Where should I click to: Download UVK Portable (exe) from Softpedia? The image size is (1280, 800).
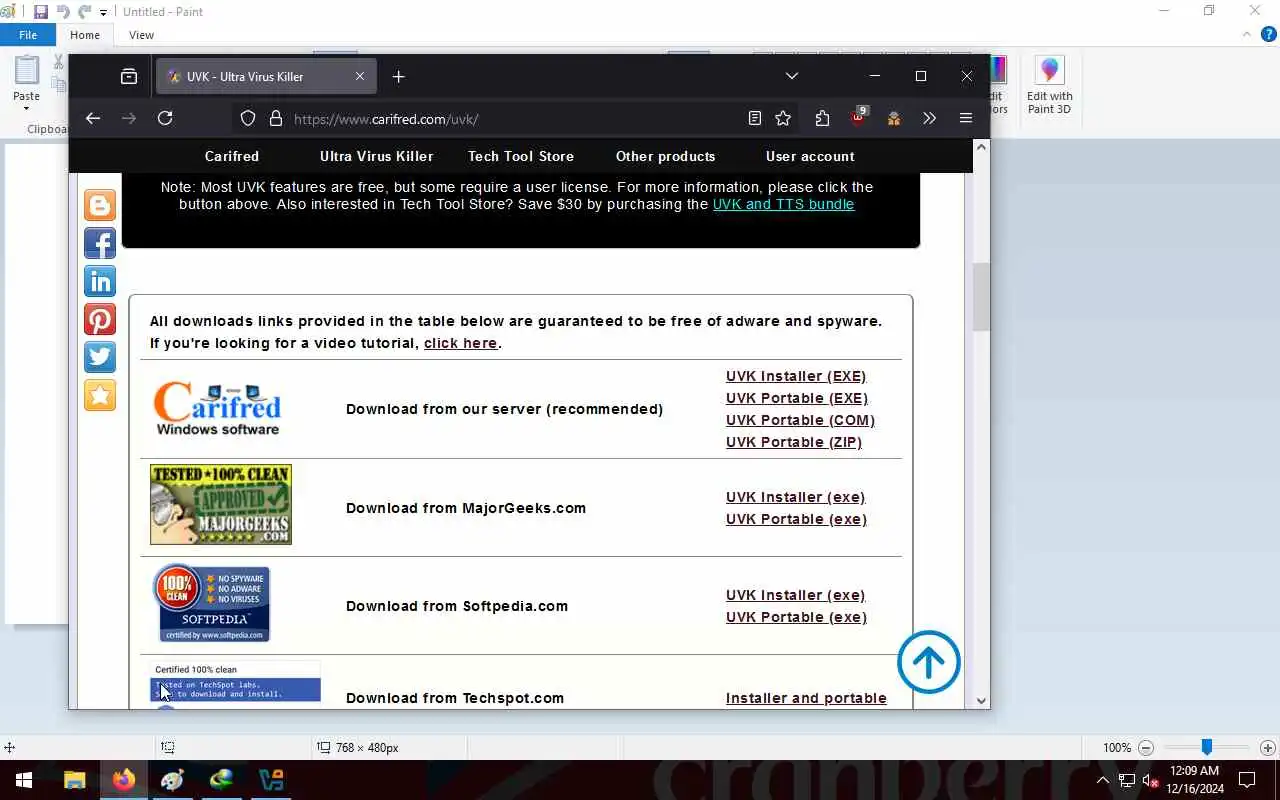point(797,617)
